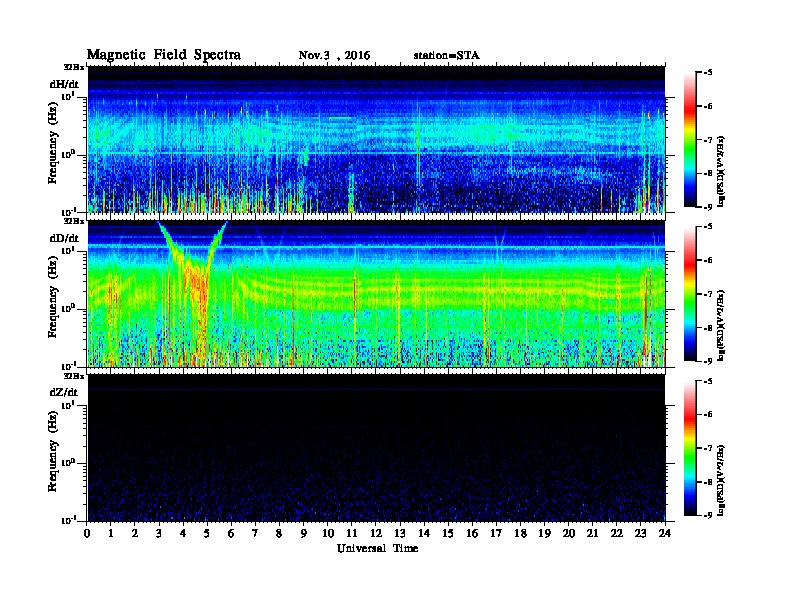Click inside the dark dZ/dt spectrogram plot
The height and width of the screenshot is (612, 792).
(x=376, y=448)
